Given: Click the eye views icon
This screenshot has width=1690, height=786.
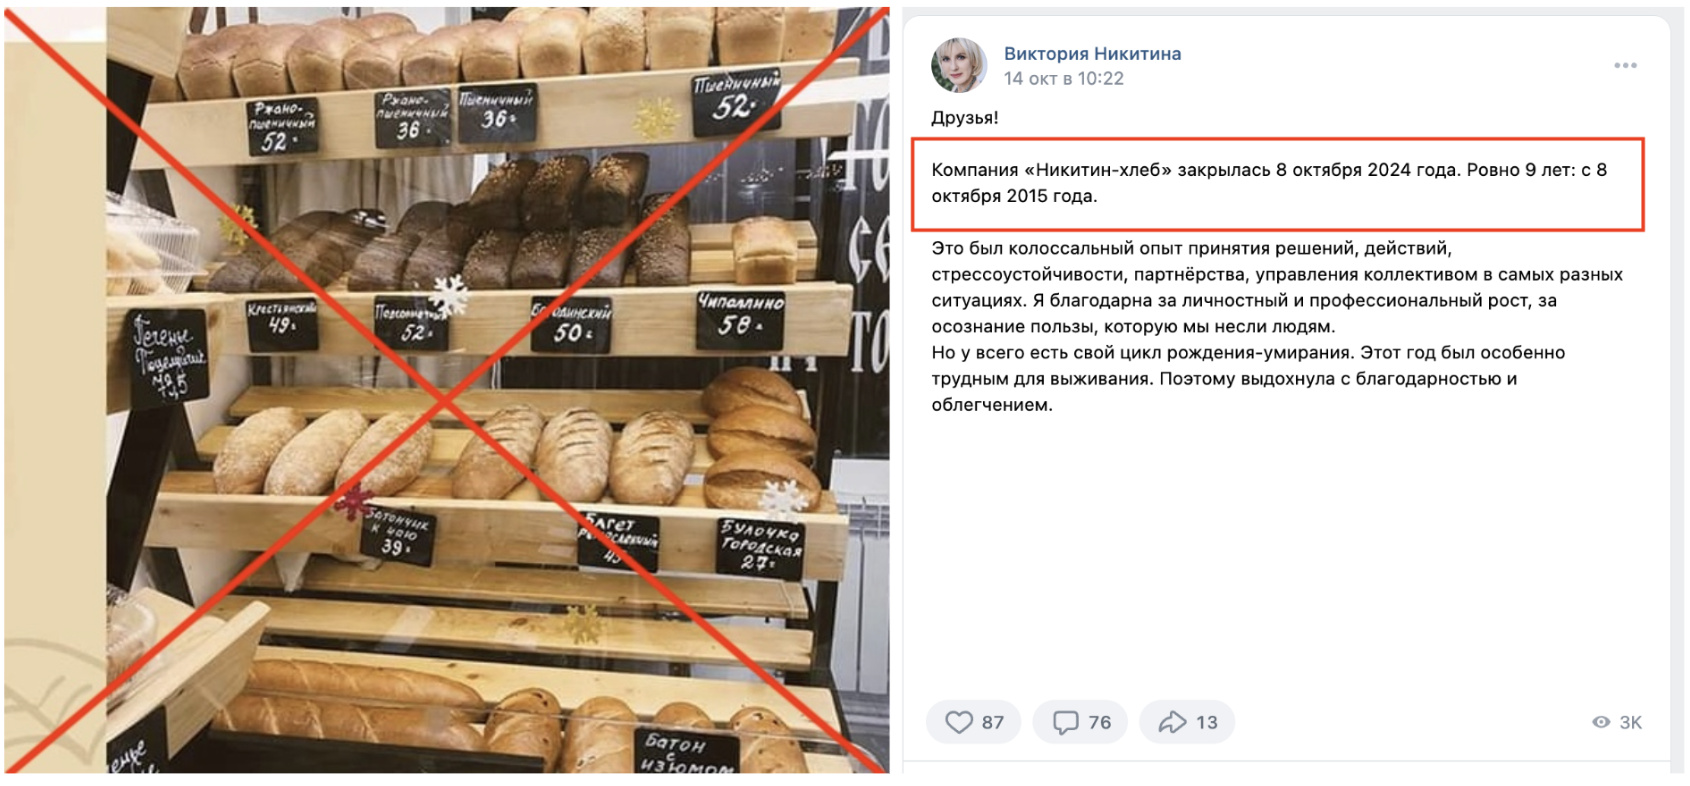Looking at the screenshot, I should point(1601,722).
